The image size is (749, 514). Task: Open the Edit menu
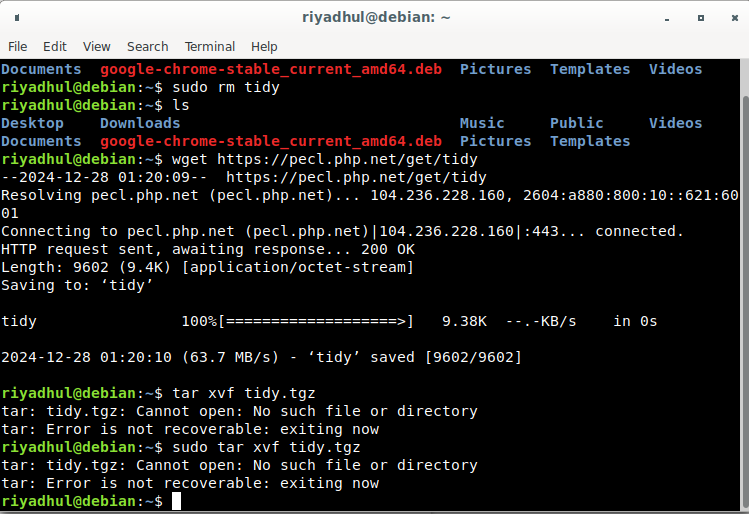(x=54, y=46)
